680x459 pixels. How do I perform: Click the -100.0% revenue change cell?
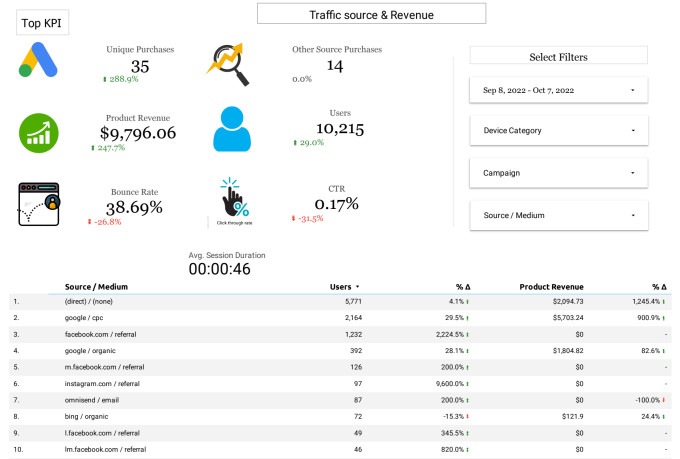point(650,400)
